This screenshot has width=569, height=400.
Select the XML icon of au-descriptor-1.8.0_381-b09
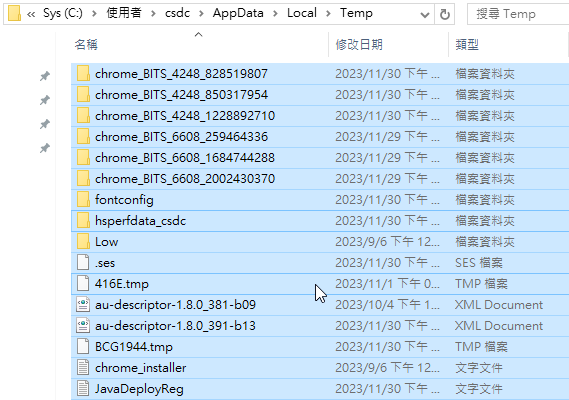83,305
